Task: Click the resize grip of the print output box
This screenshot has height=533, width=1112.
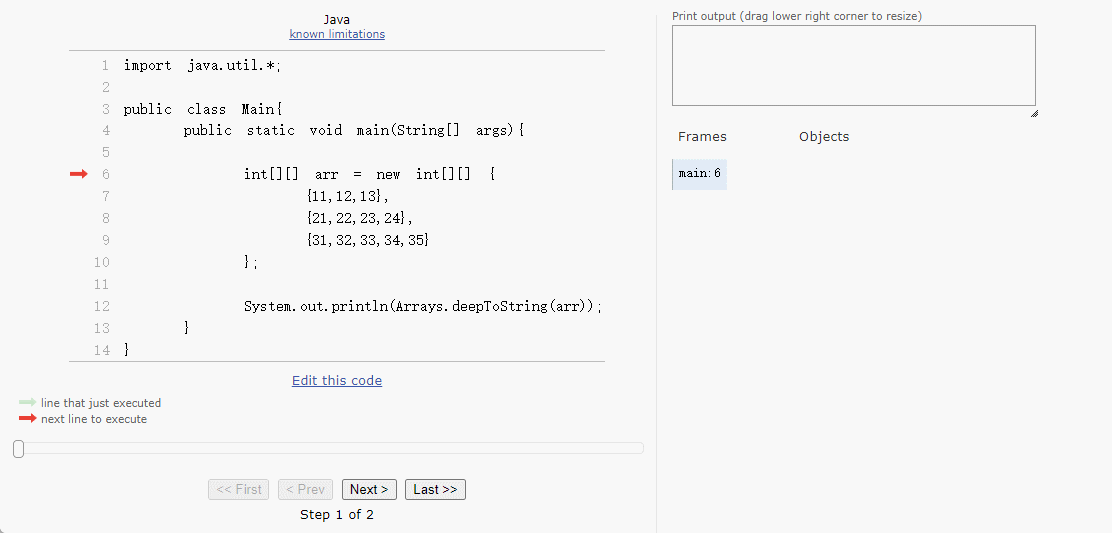Action: 1033,113
